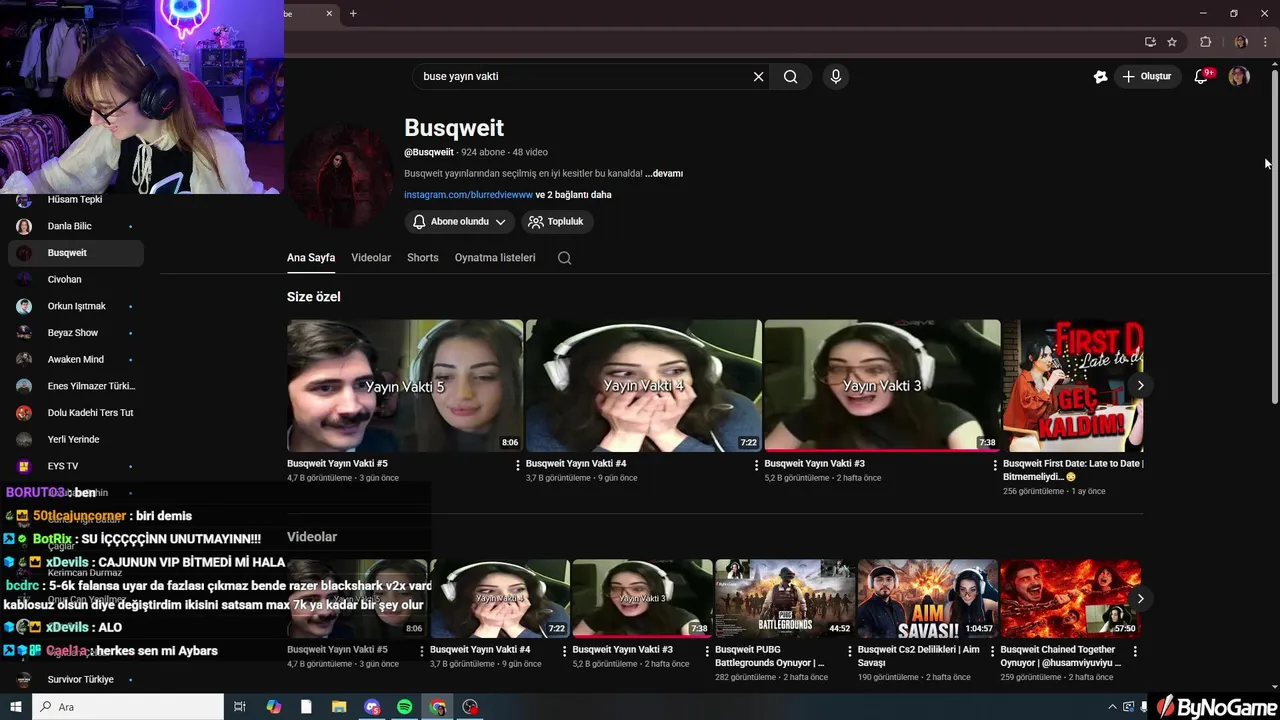Open Oynatma listeleri tab
1280x720 pixels.
click(495, 258)
